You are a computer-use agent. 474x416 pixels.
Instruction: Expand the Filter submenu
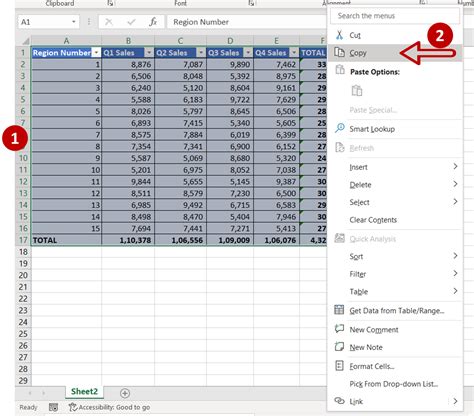pos(455,273)
